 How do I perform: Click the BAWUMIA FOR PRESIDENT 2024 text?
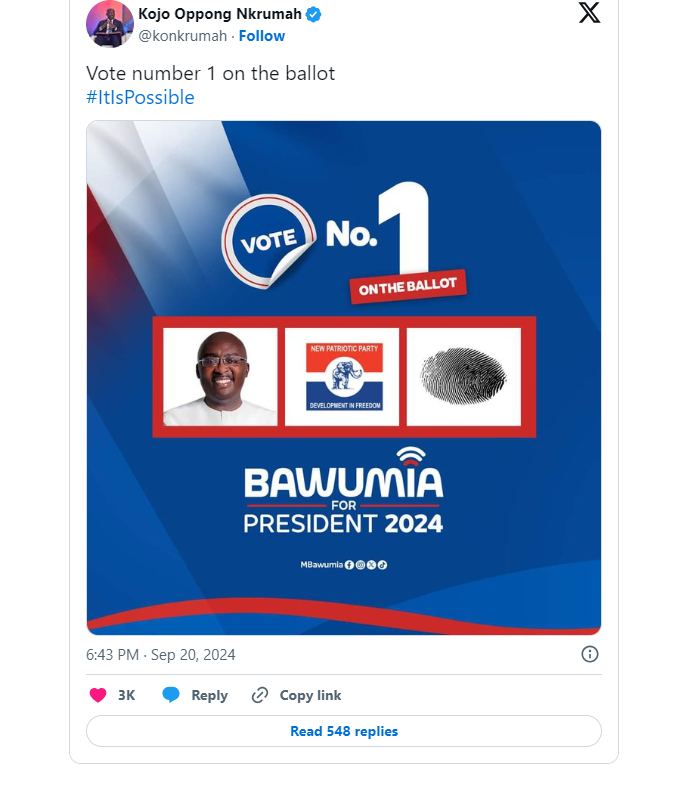343,500
